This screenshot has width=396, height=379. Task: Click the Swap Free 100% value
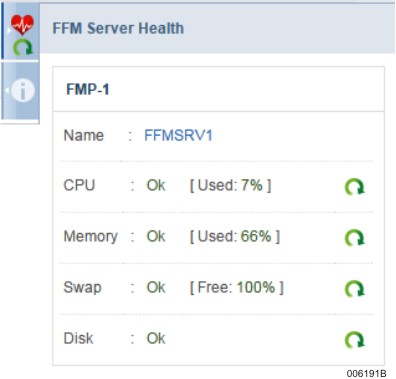tap(237, 287)
